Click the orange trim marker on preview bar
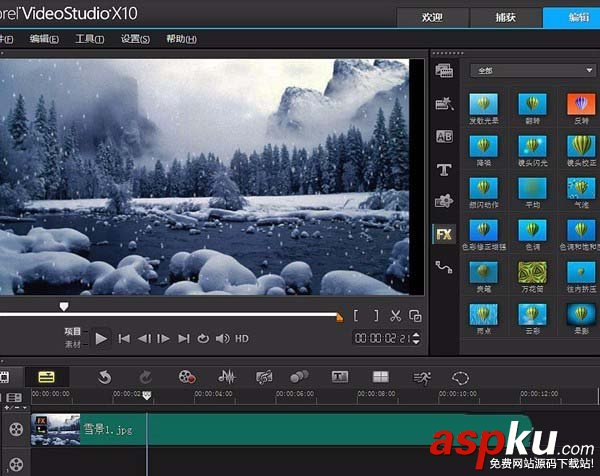 339,317
